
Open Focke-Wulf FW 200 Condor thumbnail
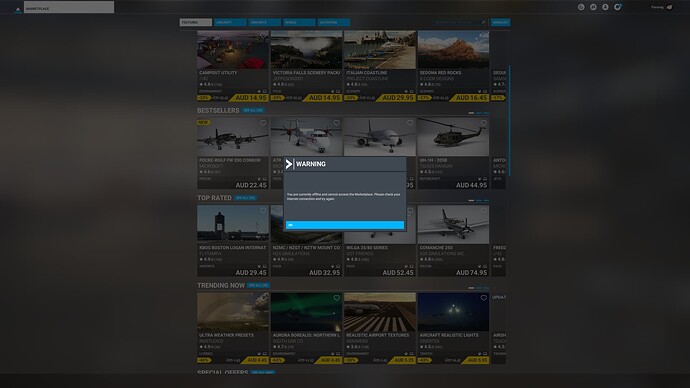pos(233,137)
